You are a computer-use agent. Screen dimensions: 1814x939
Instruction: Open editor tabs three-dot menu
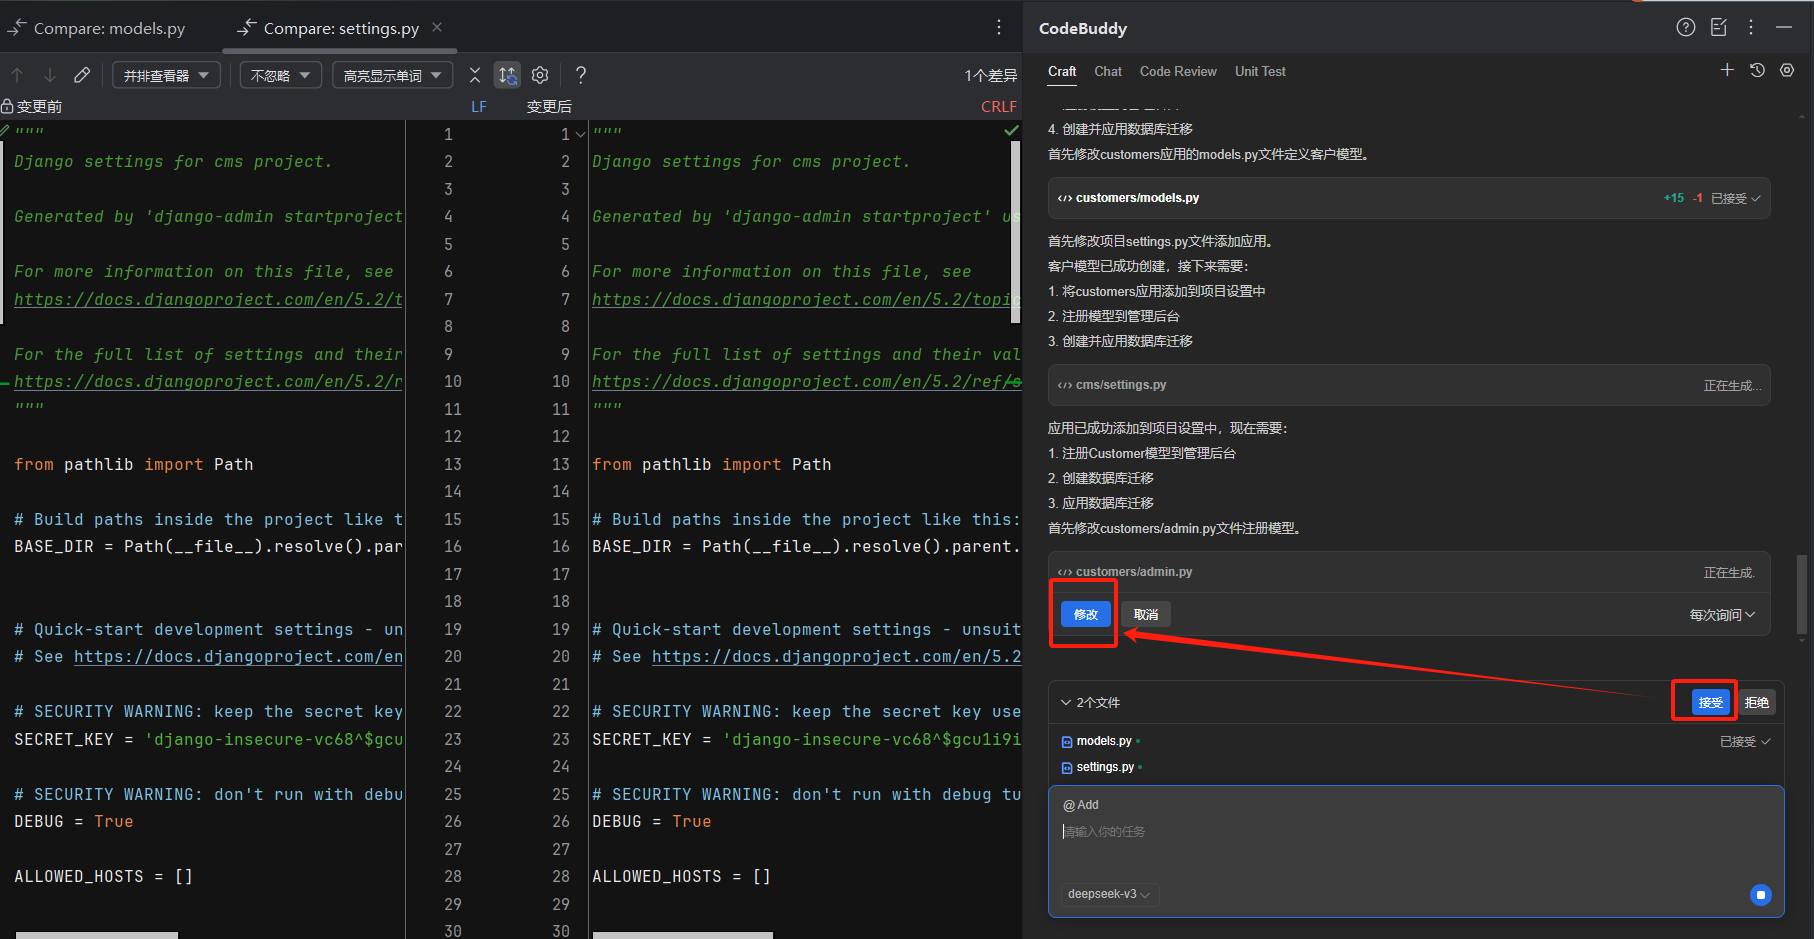[x=999, y=27]
